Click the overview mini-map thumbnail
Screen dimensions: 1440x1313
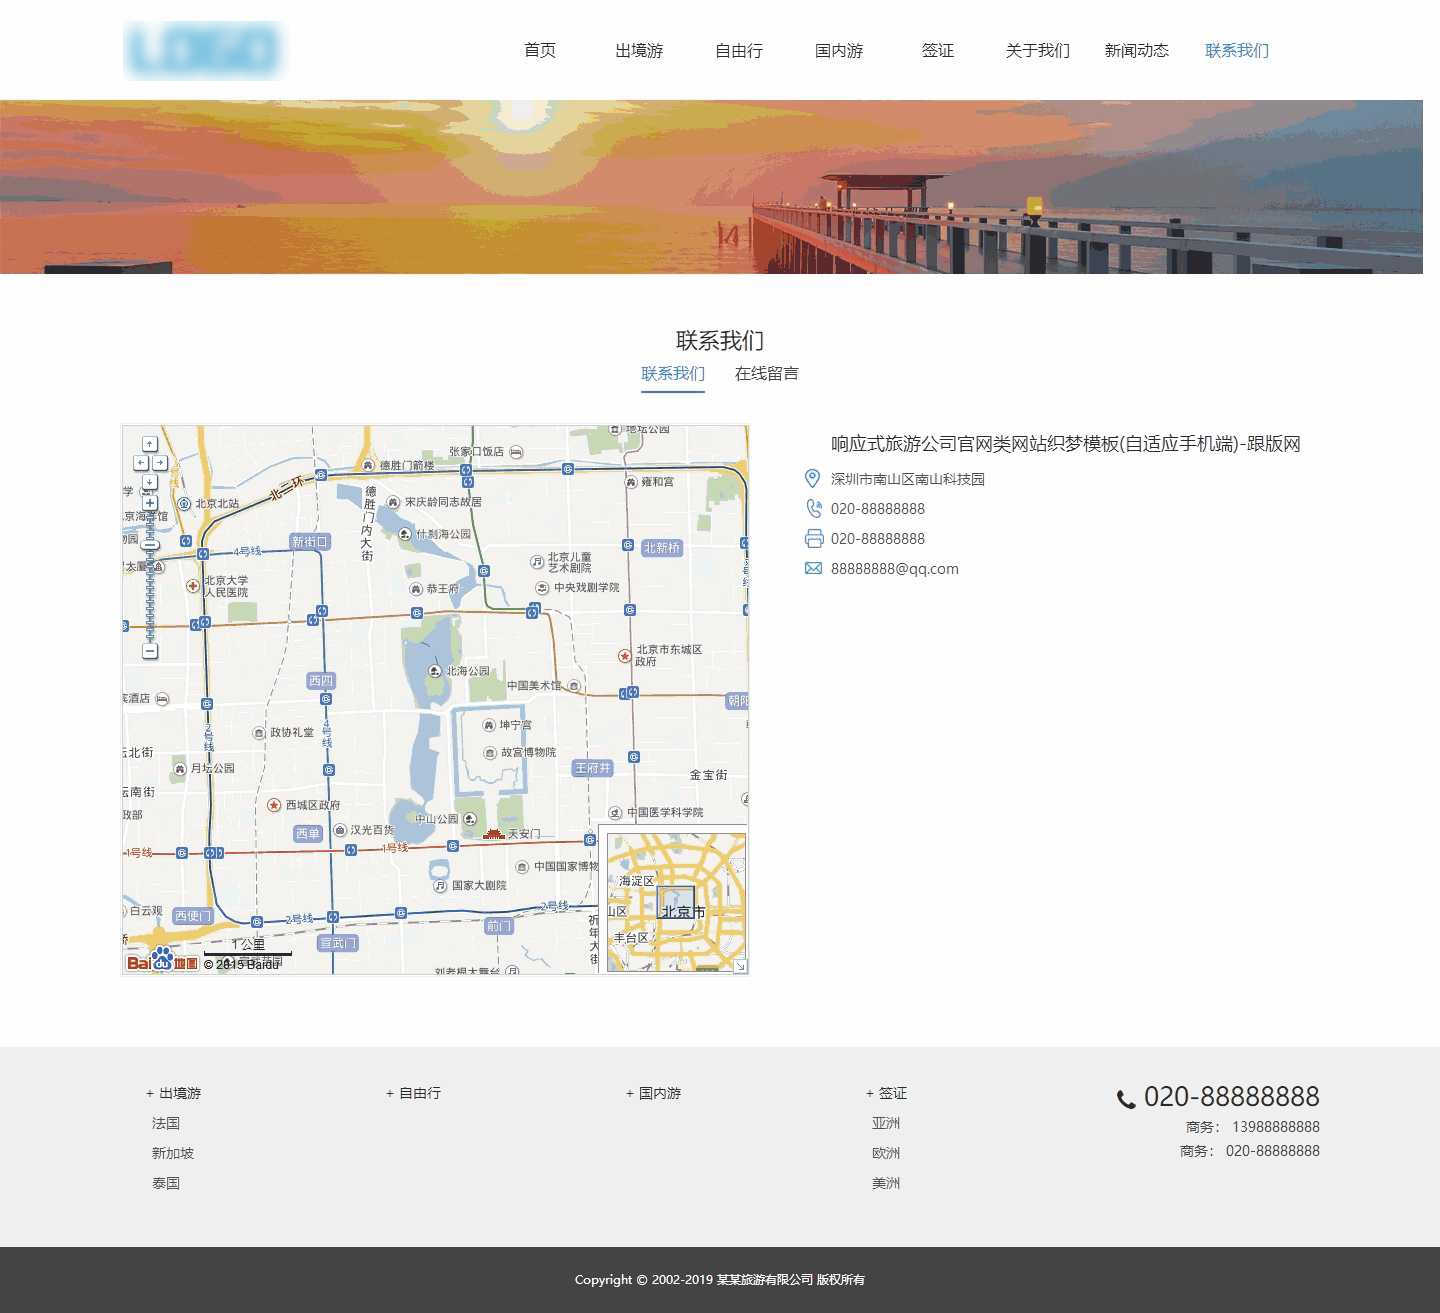click(676, 903)
